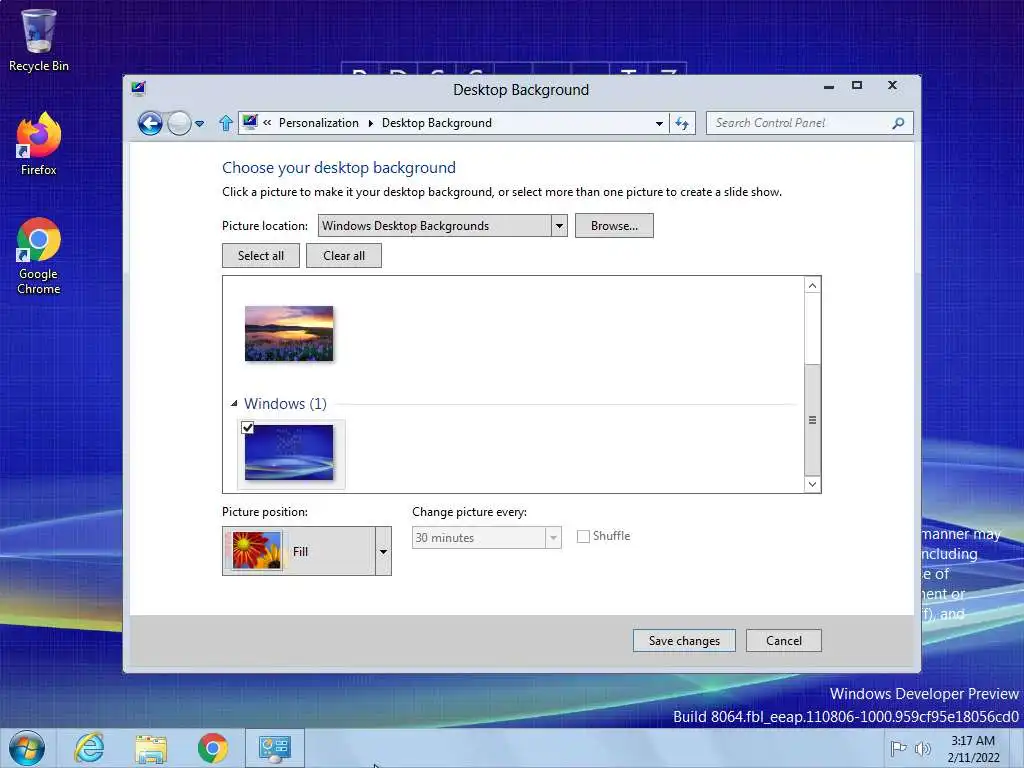Viewport: 1024px width, 768px height.
Task: Click Control Panel taskbar button
Action: point(275,748)
